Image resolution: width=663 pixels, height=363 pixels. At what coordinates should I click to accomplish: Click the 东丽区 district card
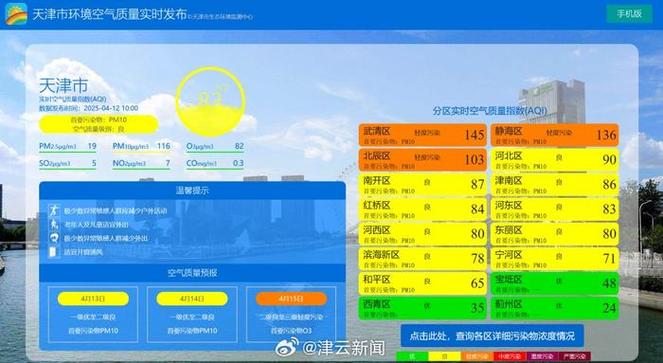pyautogui.click(x=555, y=234)
